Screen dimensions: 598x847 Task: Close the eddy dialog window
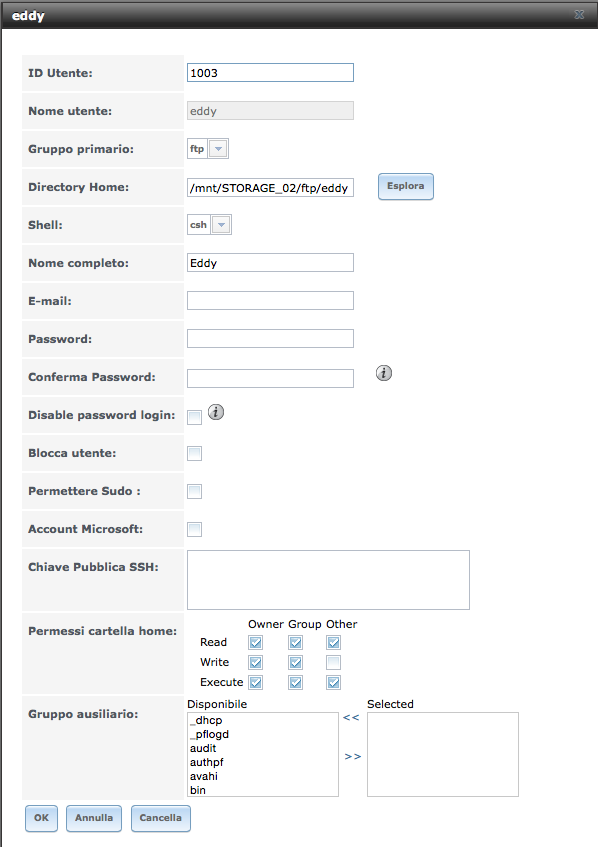tap(579, 15)
